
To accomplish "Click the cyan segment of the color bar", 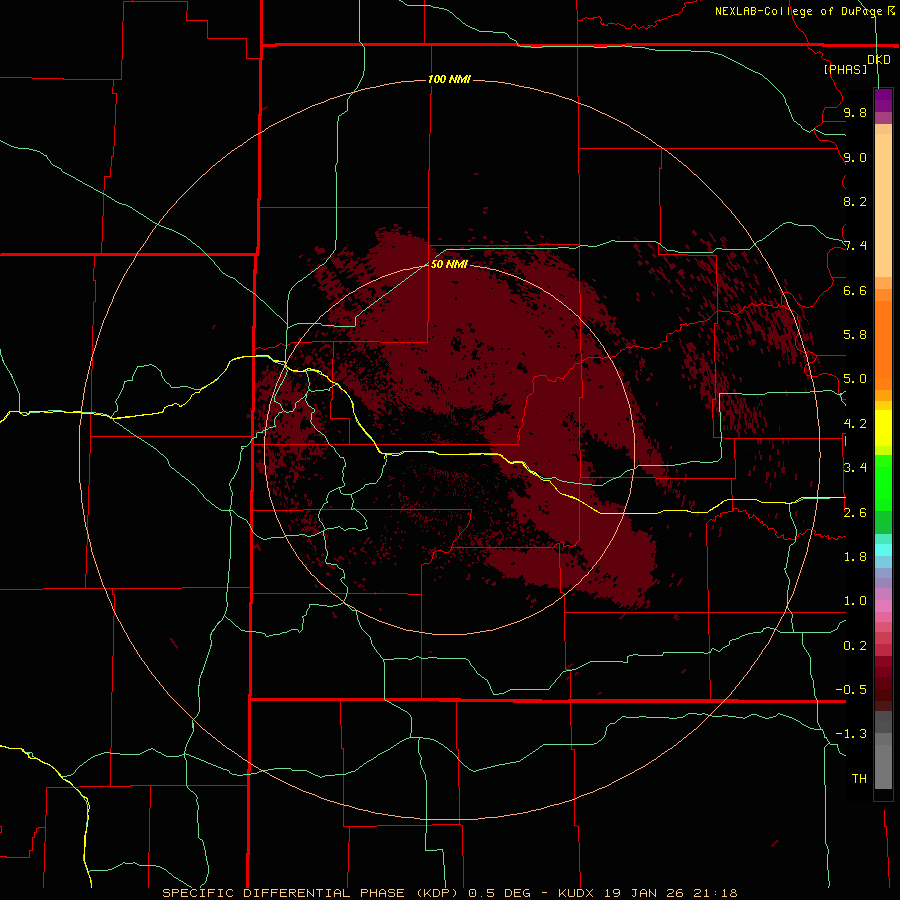I will [883, 550].
